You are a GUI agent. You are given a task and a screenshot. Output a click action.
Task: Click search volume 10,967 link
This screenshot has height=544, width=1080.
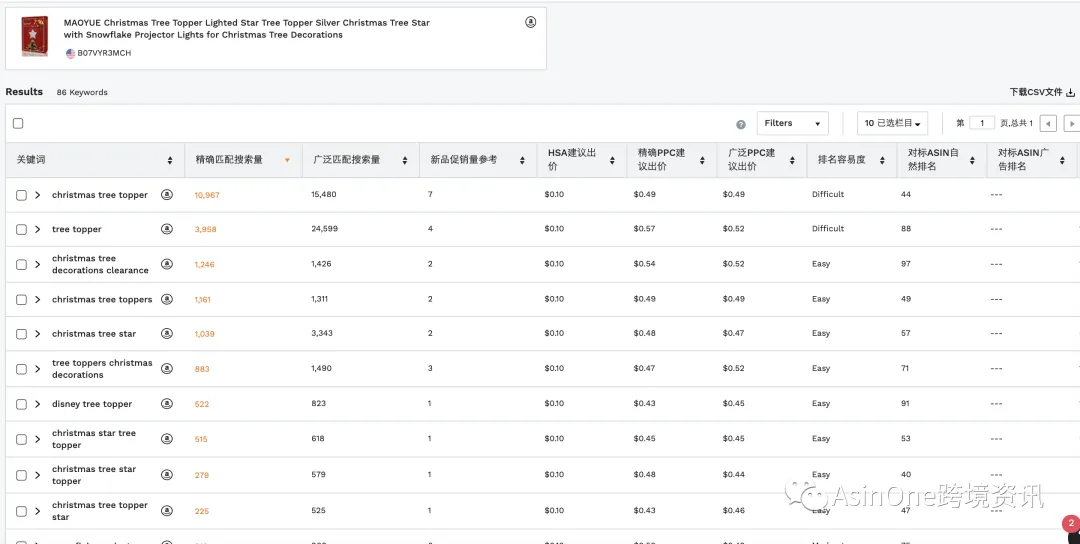point(207,195)
